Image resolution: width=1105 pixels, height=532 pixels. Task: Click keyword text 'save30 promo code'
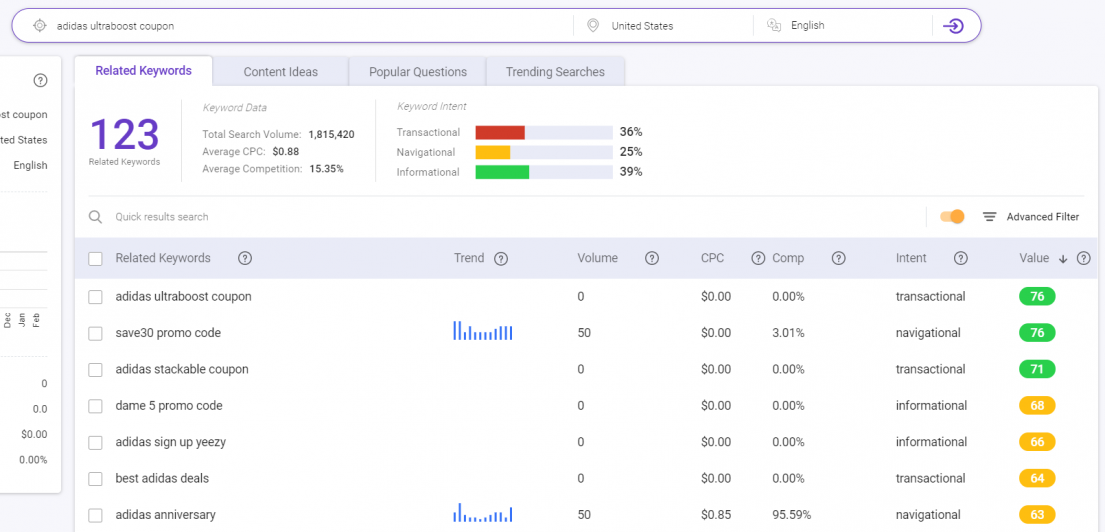point(168,333)
